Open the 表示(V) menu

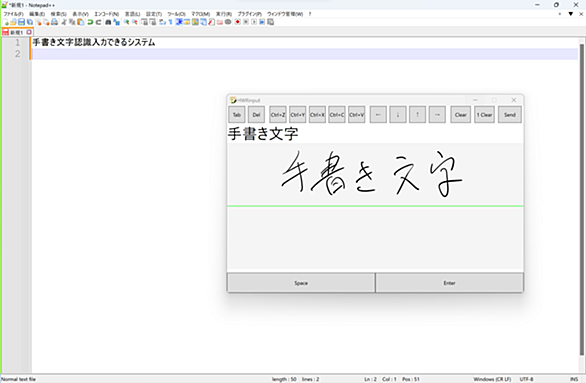(x=80, y=14)
